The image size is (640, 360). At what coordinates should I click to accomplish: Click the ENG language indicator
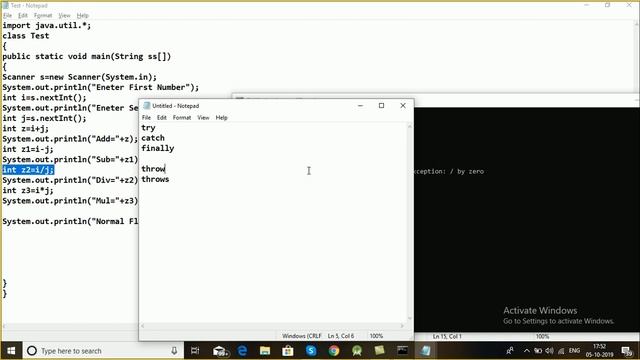(x=574, y=351)
